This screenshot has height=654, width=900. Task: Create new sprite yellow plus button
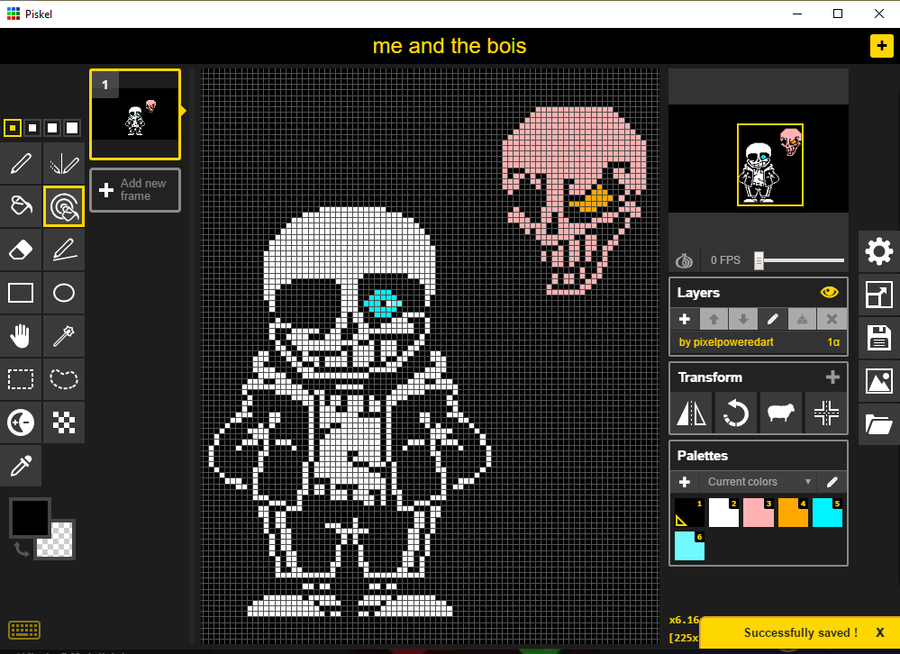coord(882,46)
